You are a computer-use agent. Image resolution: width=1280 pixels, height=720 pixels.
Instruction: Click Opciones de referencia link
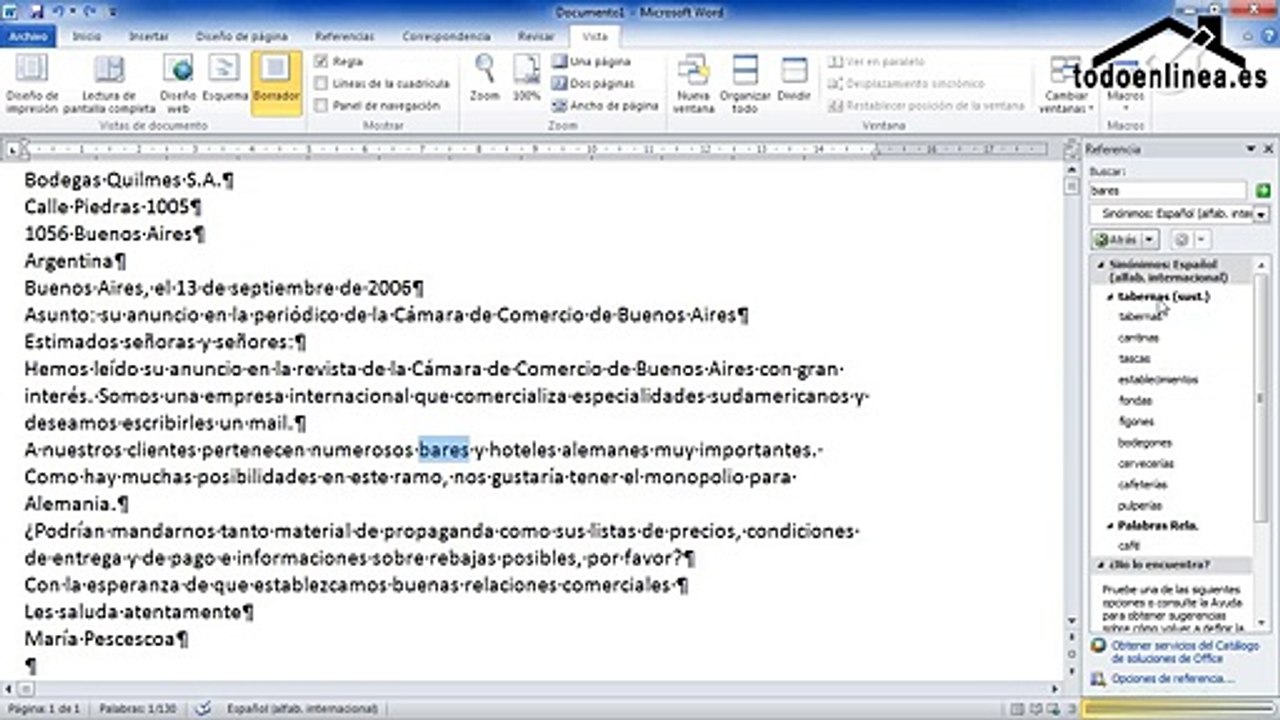(1171, 679)
